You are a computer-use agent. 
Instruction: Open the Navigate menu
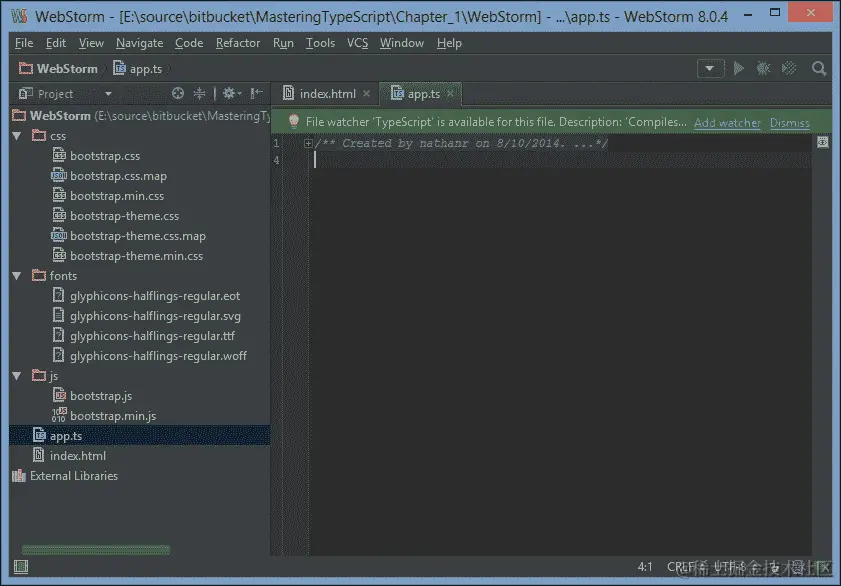tap(139, 43)
